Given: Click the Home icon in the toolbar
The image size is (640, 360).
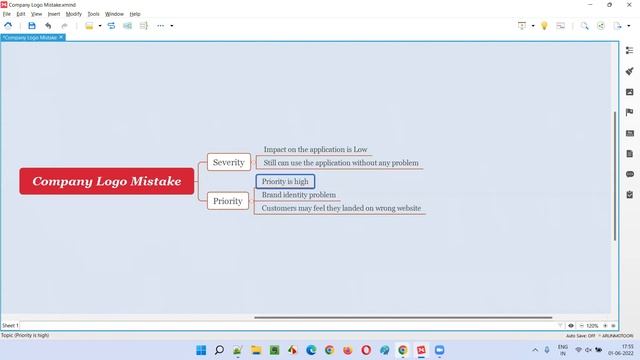Looking at the screenshot, I should (8, 26).
